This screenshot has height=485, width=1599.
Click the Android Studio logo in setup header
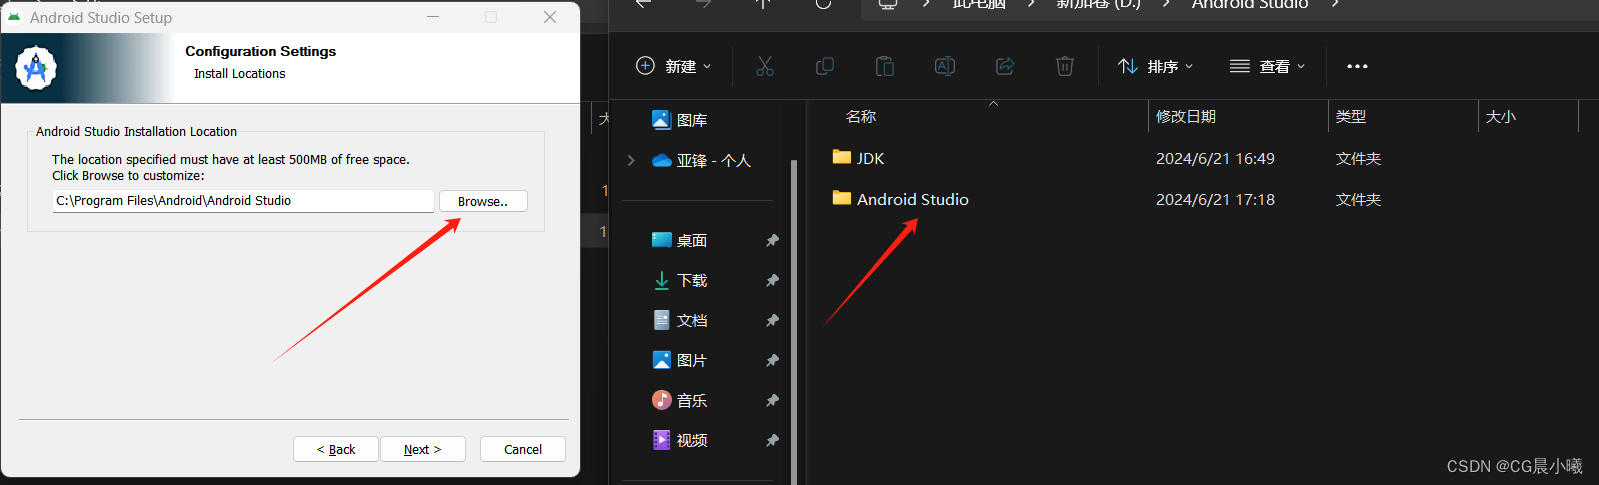(x=36, y=68)
